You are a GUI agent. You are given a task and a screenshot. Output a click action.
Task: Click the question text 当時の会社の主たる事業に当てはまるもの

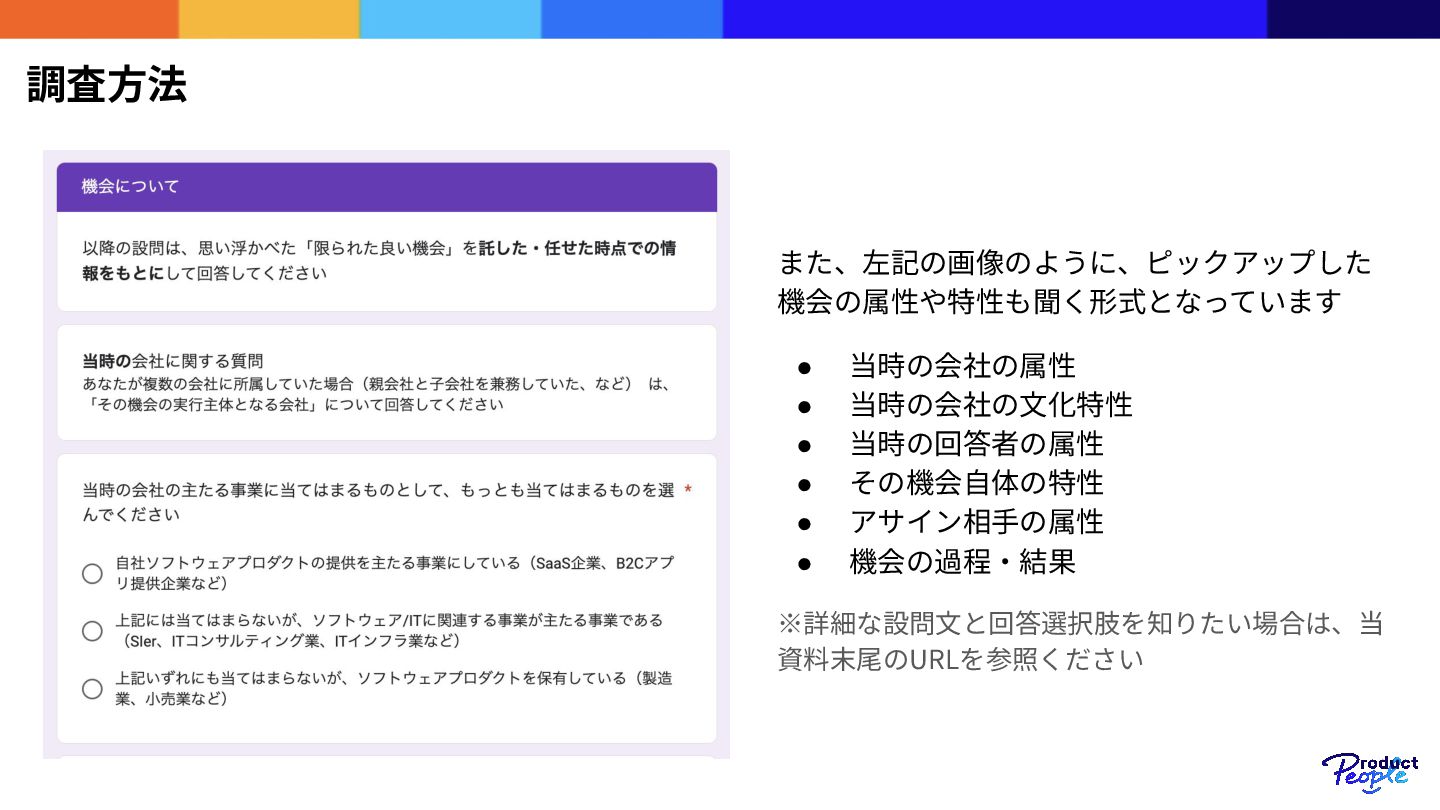tap(378, 503)
